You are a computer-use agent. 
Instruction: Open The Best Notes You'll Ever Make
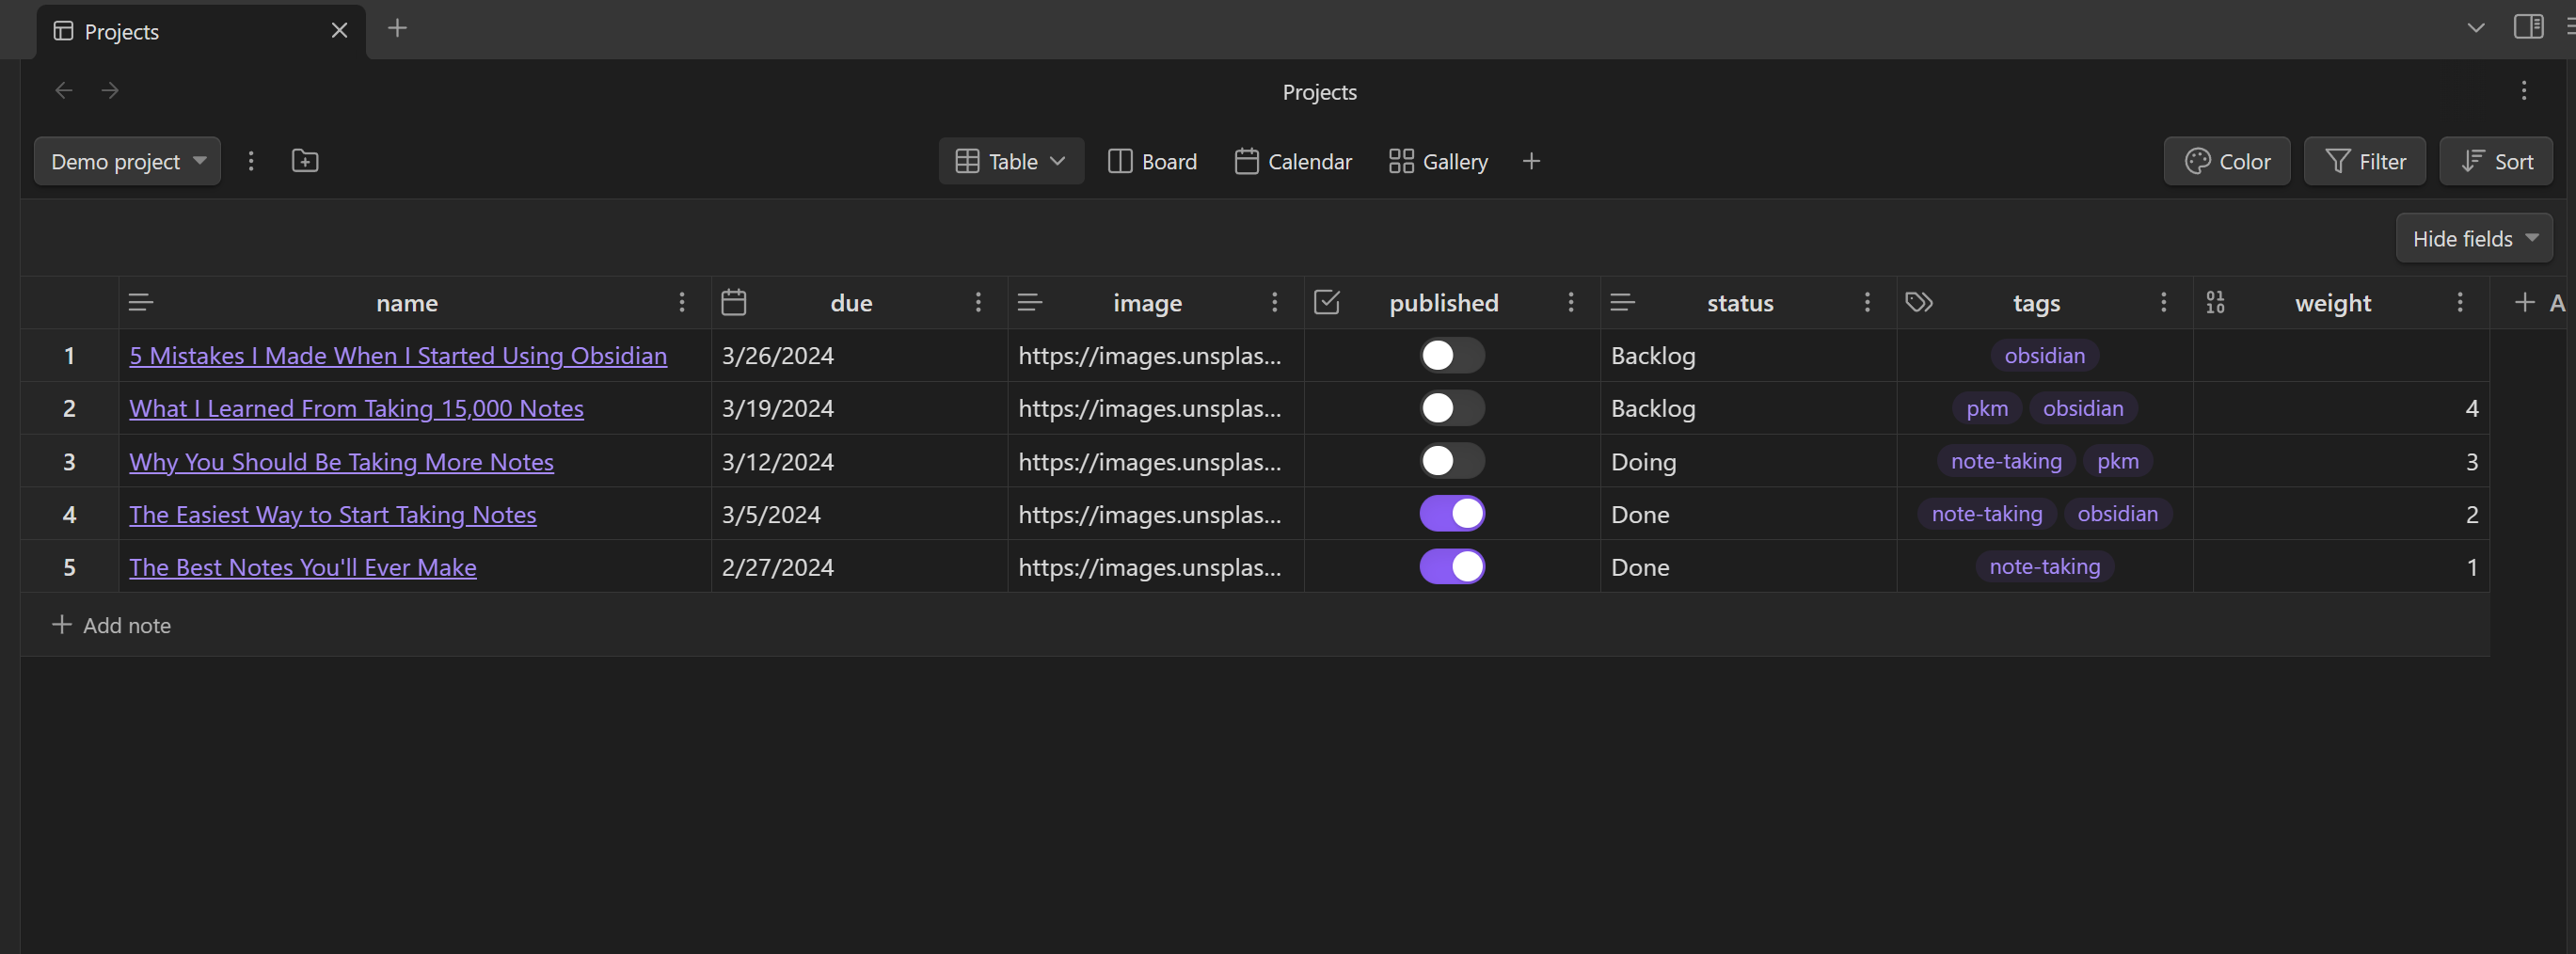click(x=303, y=567)
